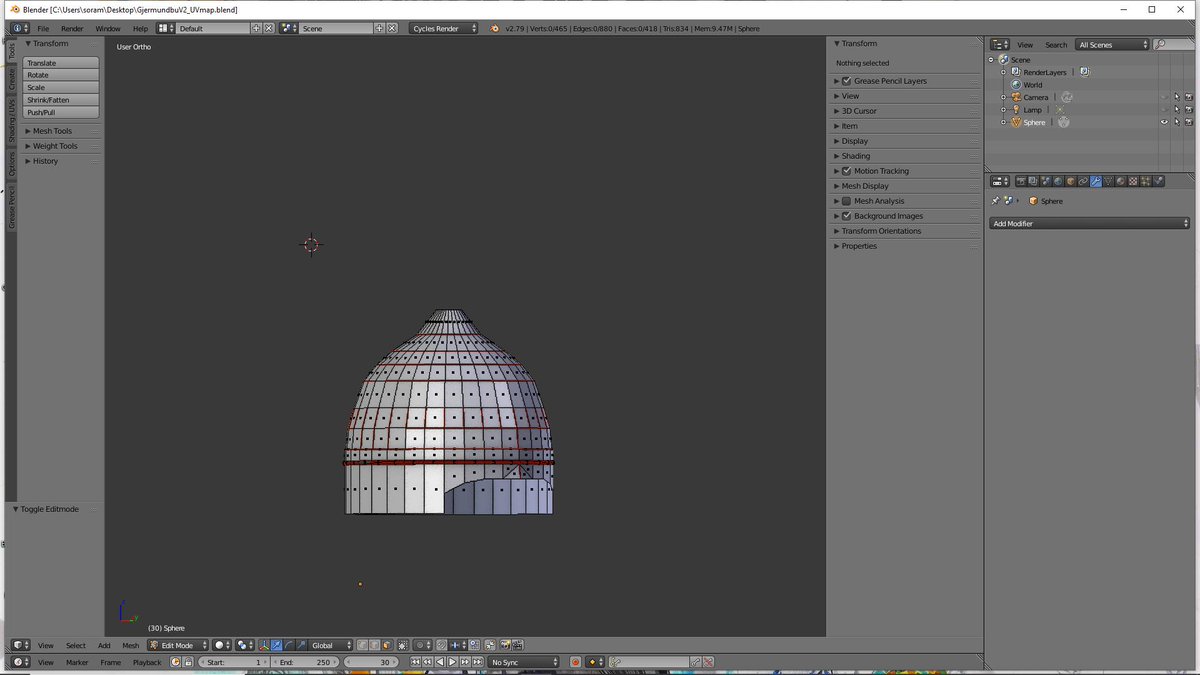Click the Camera object icon in outliner
Screen dimensions: 1200x675
point(1016,97)
